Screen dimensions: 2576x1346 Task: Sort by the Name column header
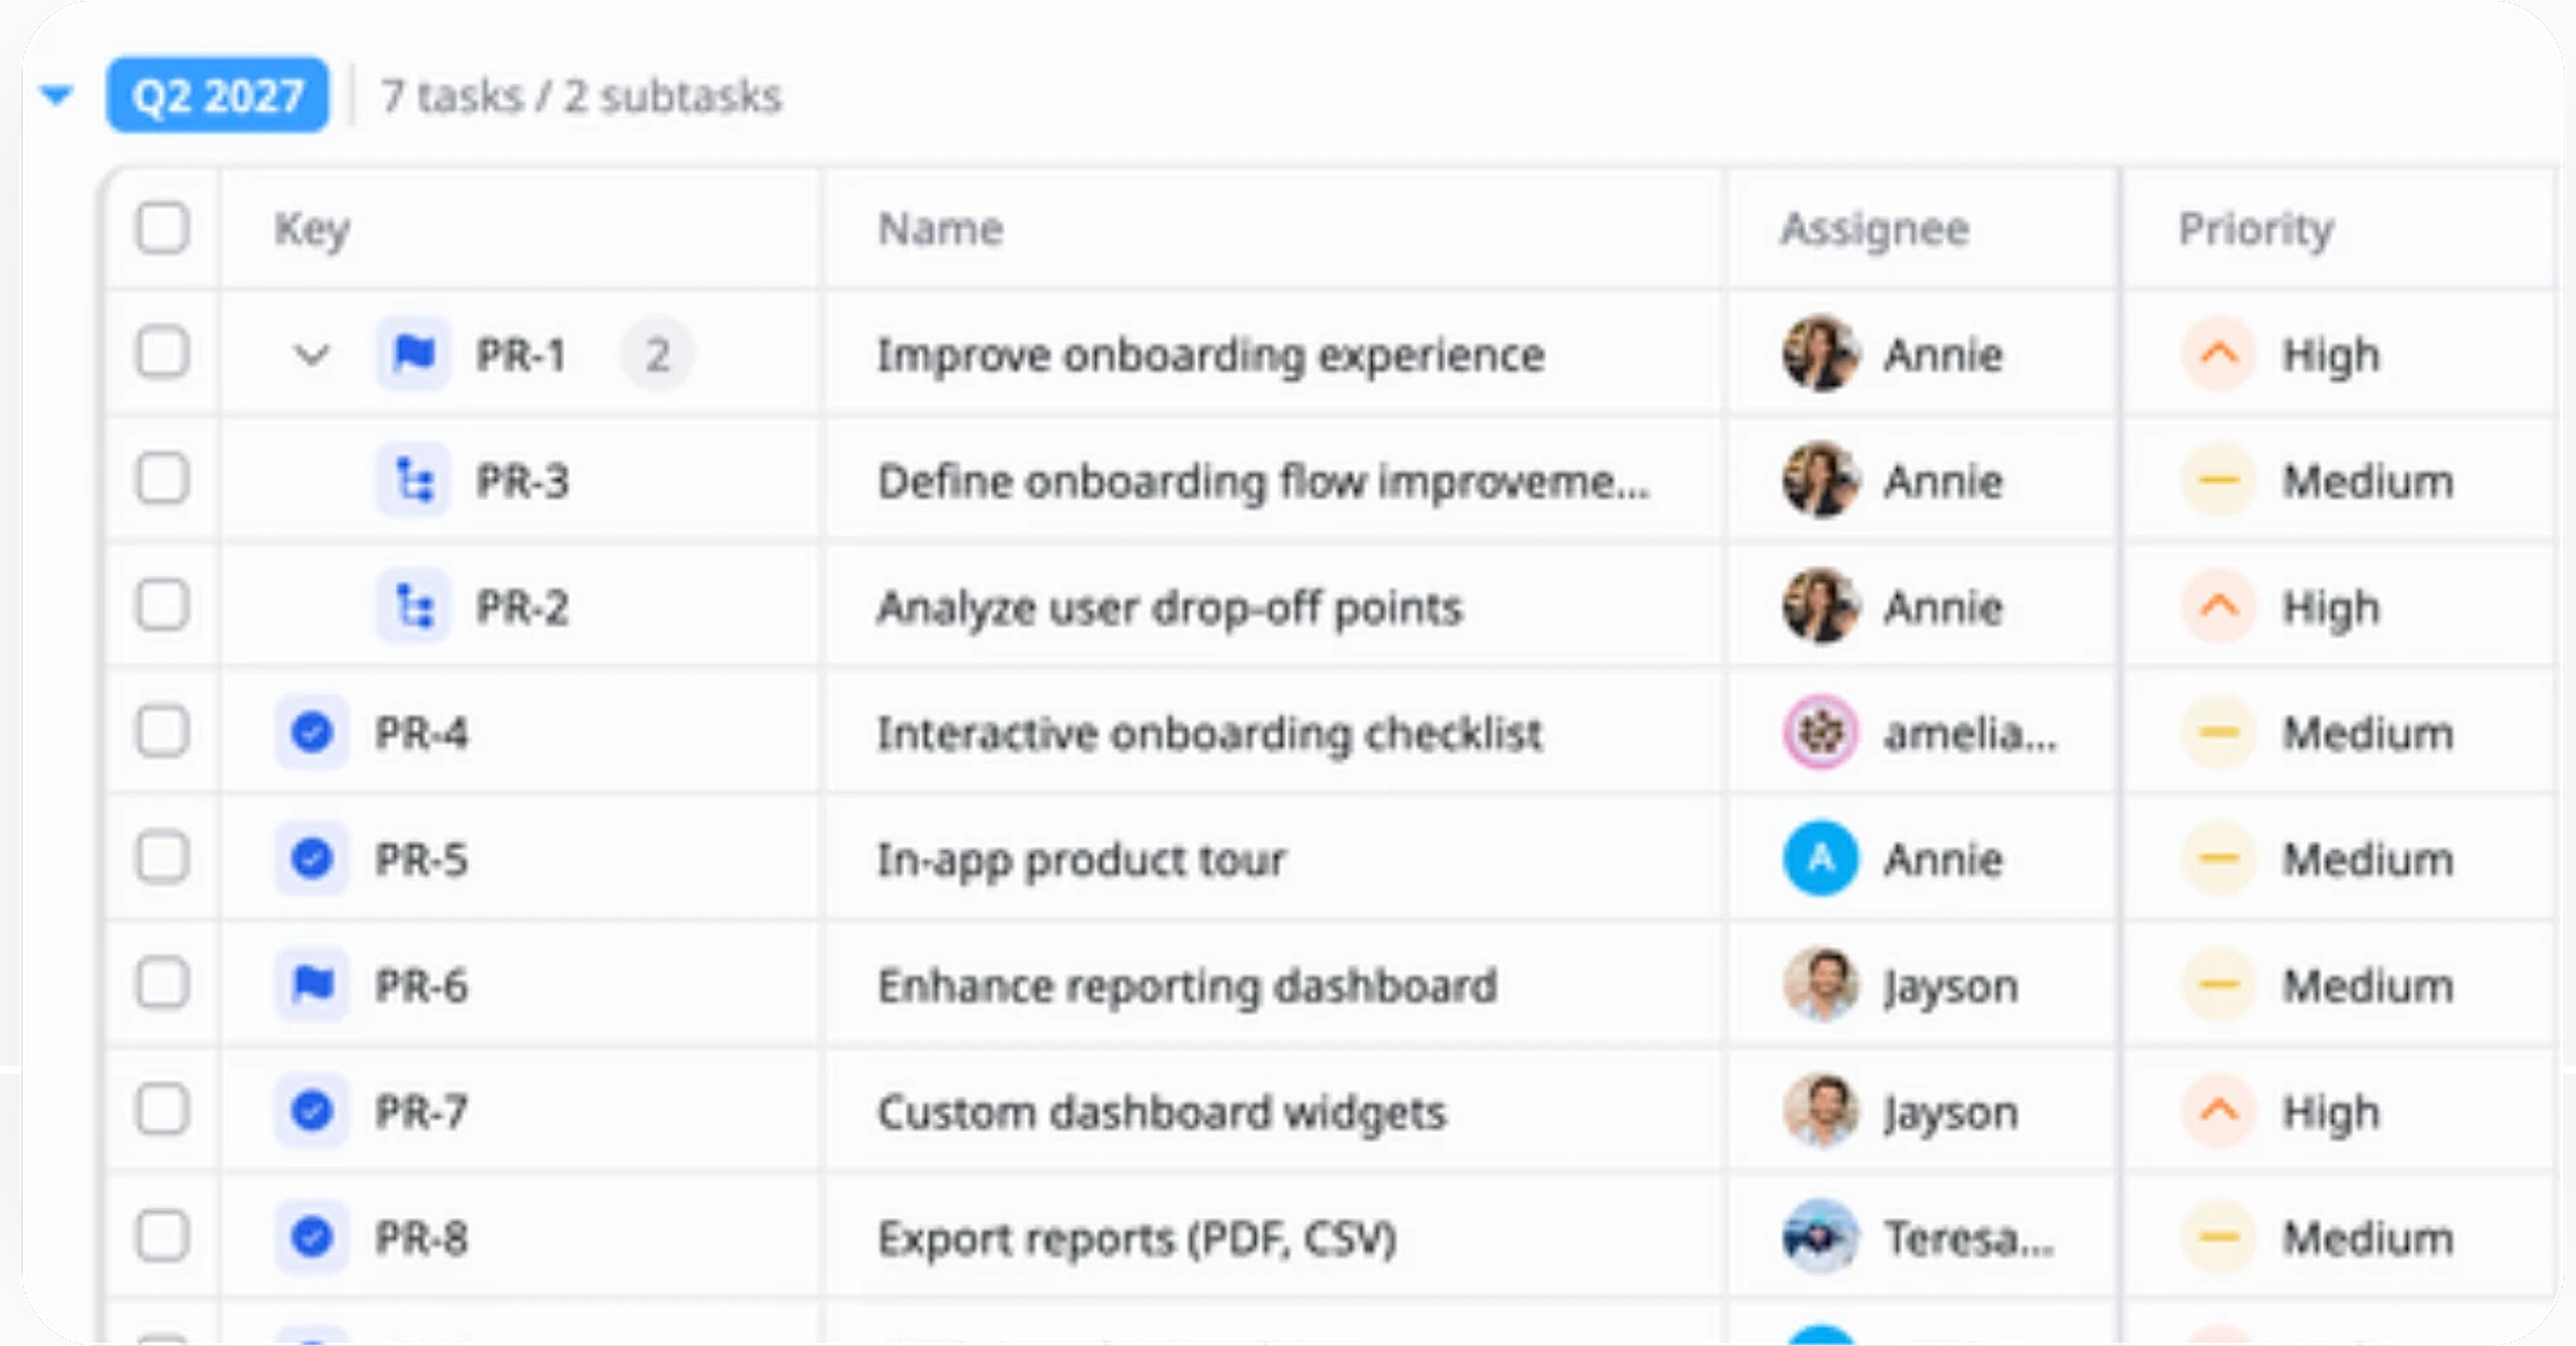[940, 229]
